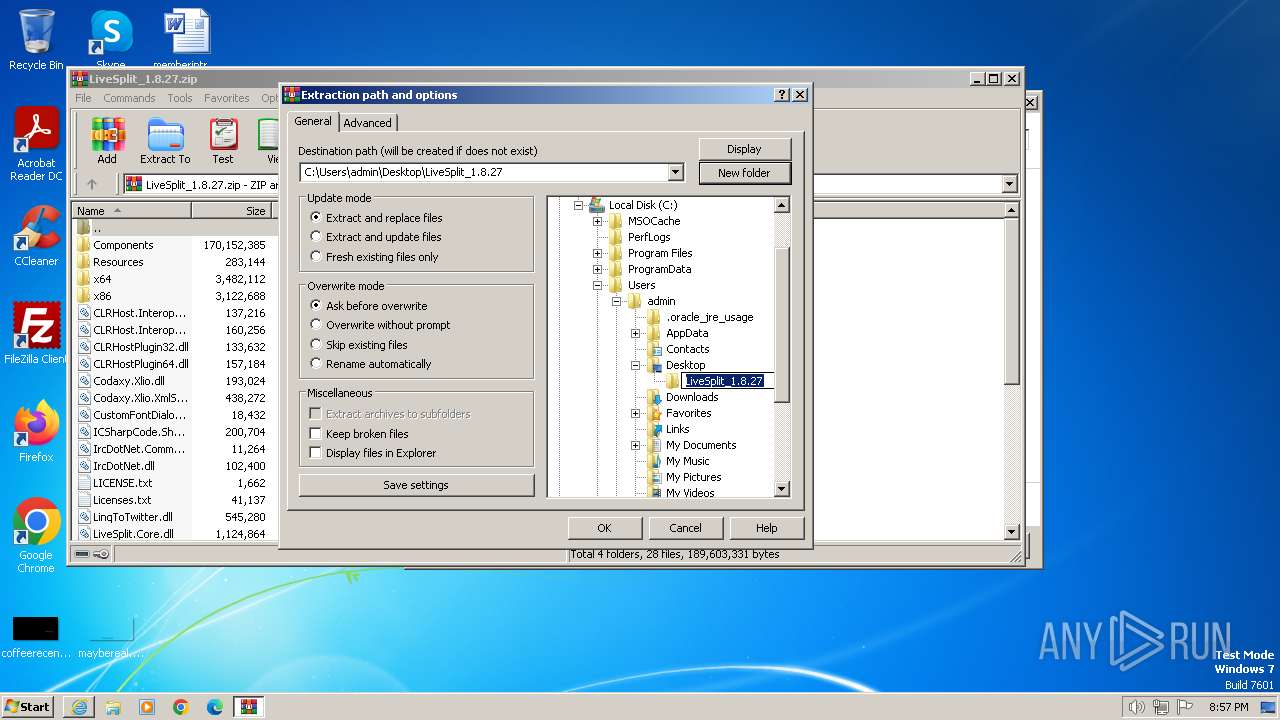The width and height of the screenshot is (1280, 720).
Task: Select the CCleaner desktop icon
Action: (36, 236)
